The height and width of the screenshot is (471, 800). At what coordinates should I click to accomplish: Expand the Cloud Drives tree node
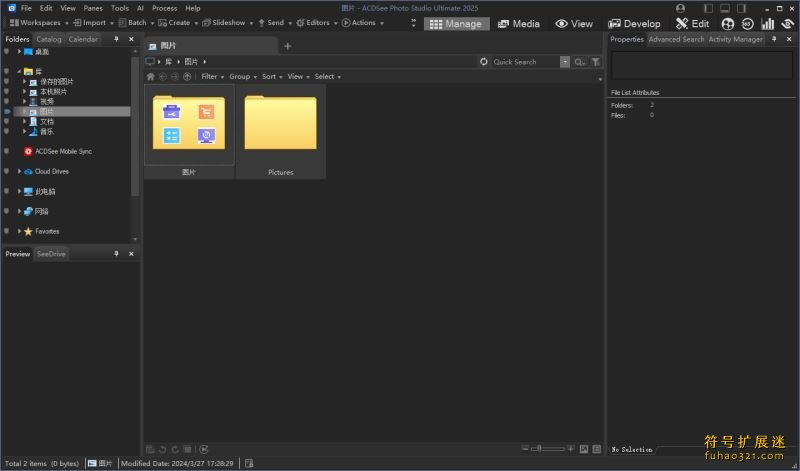click(19, 171)
